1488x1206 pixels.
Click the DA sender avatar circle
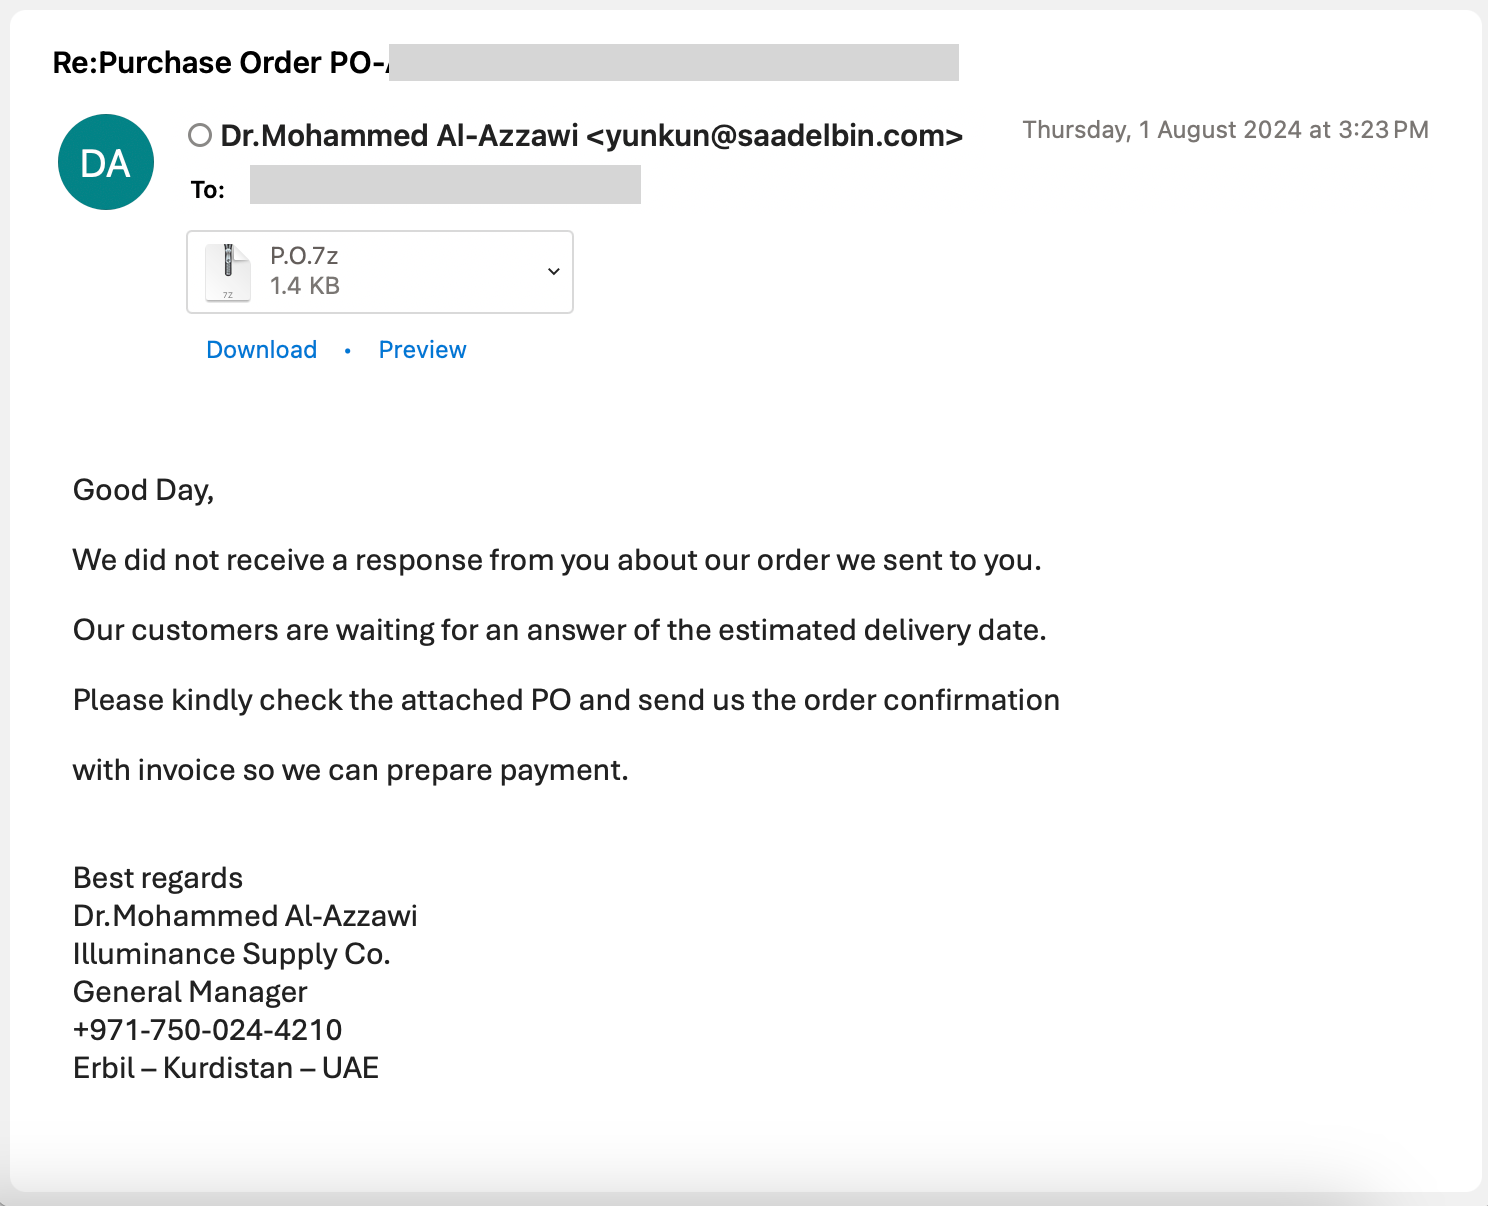point(106,162)
